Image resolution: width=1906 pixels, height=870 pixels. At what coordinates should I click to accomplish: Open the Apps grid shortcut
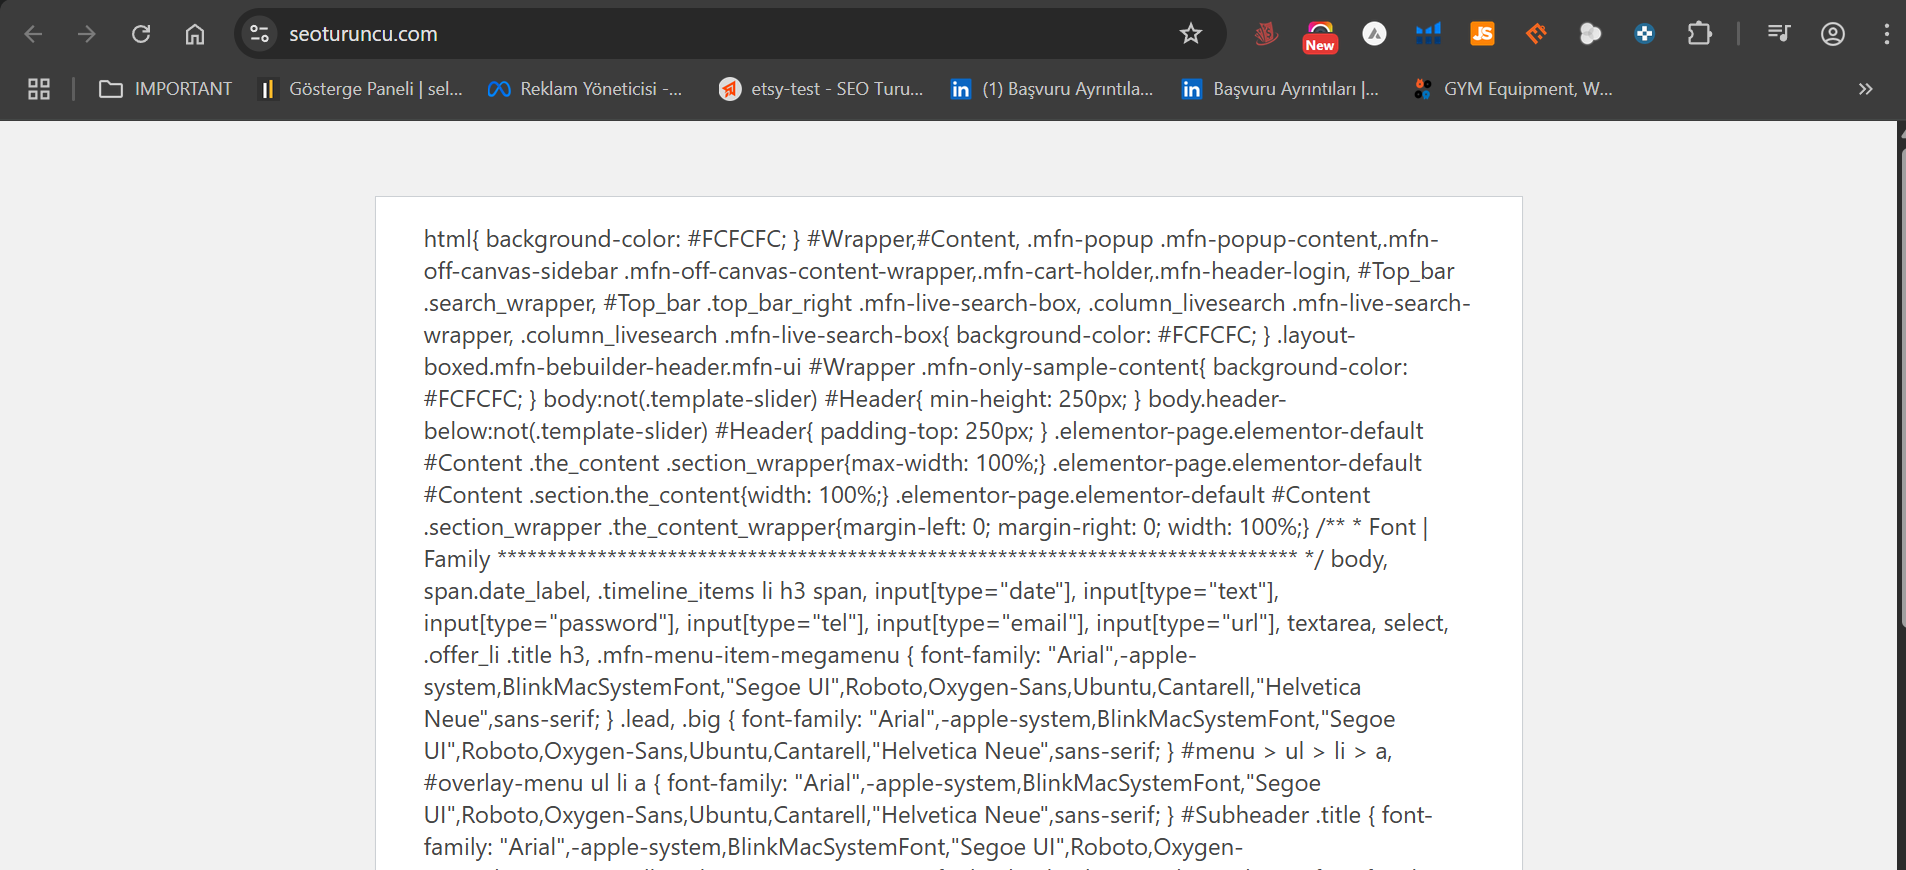[39, 89]
